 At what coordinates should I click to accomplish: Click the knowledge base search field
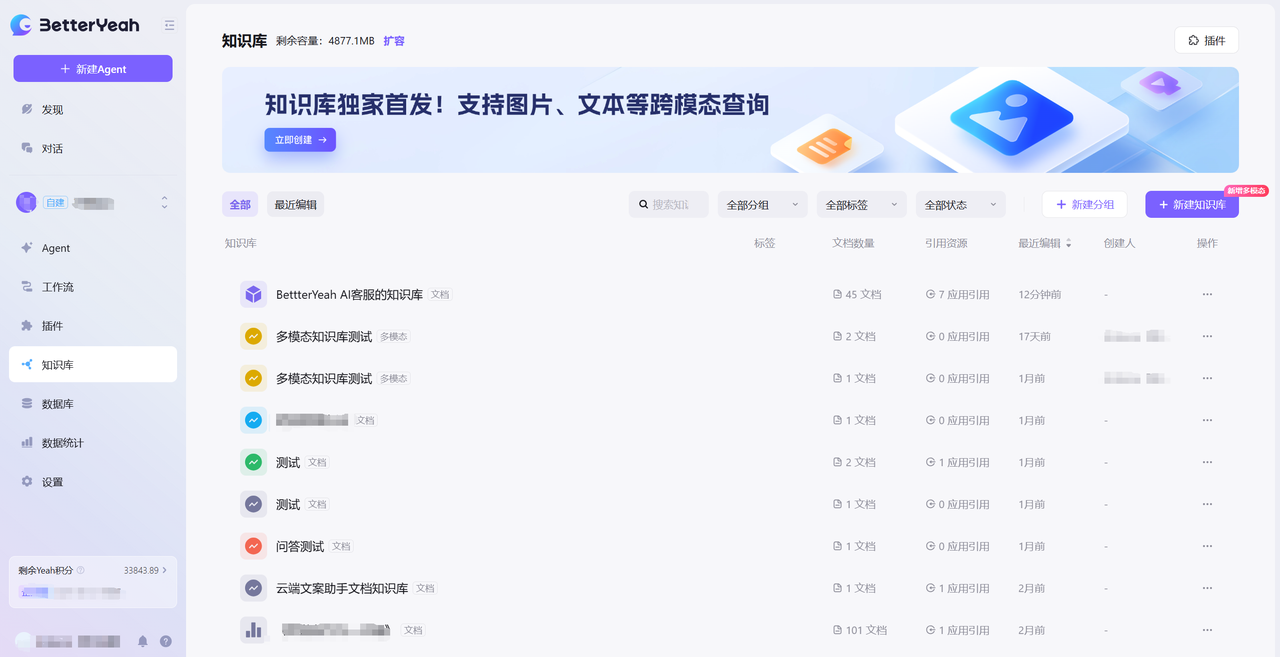(677, 205)
